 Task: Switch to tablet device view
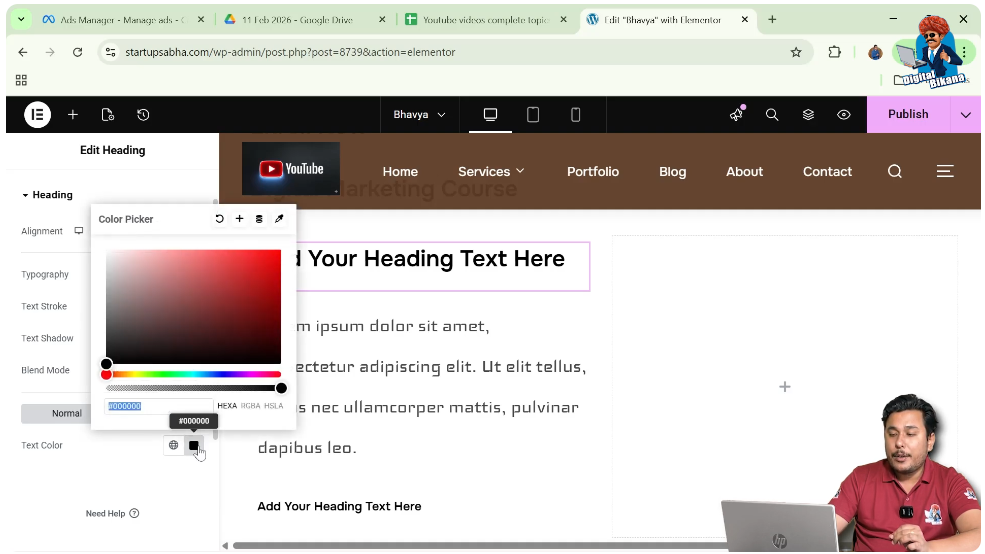point(533,114)
